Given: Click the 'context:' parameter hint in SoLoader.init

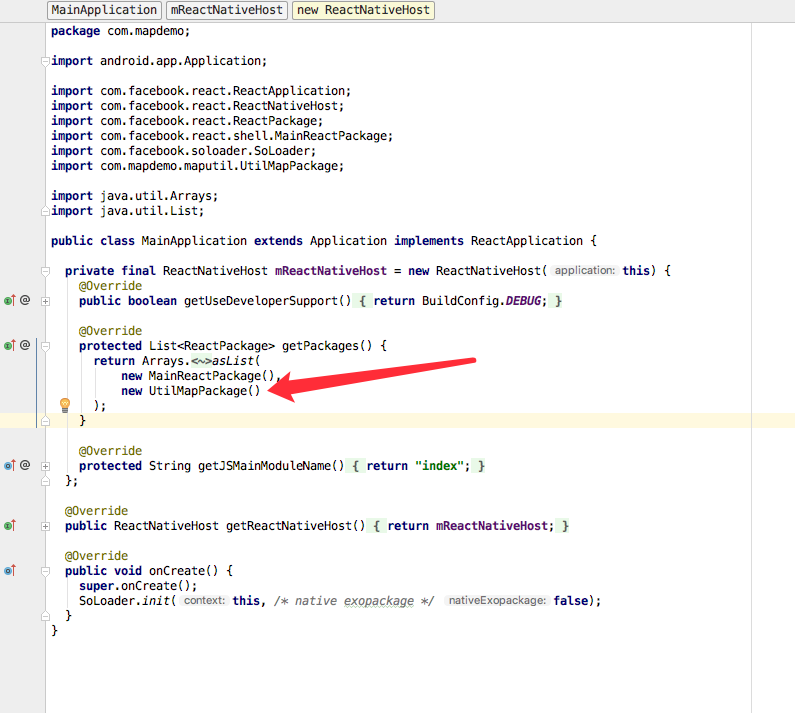Looking at the screenshot, I should click(204, 600).
